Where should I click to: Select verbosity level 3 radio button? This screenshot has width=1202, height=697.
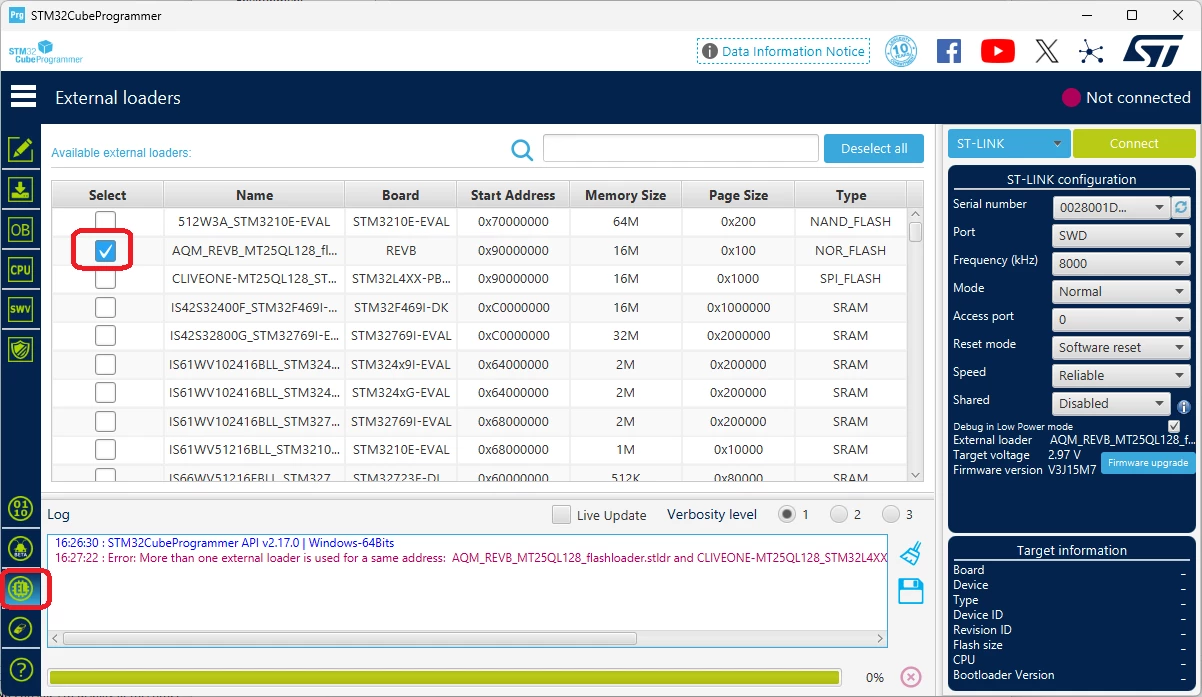[891, 514]
